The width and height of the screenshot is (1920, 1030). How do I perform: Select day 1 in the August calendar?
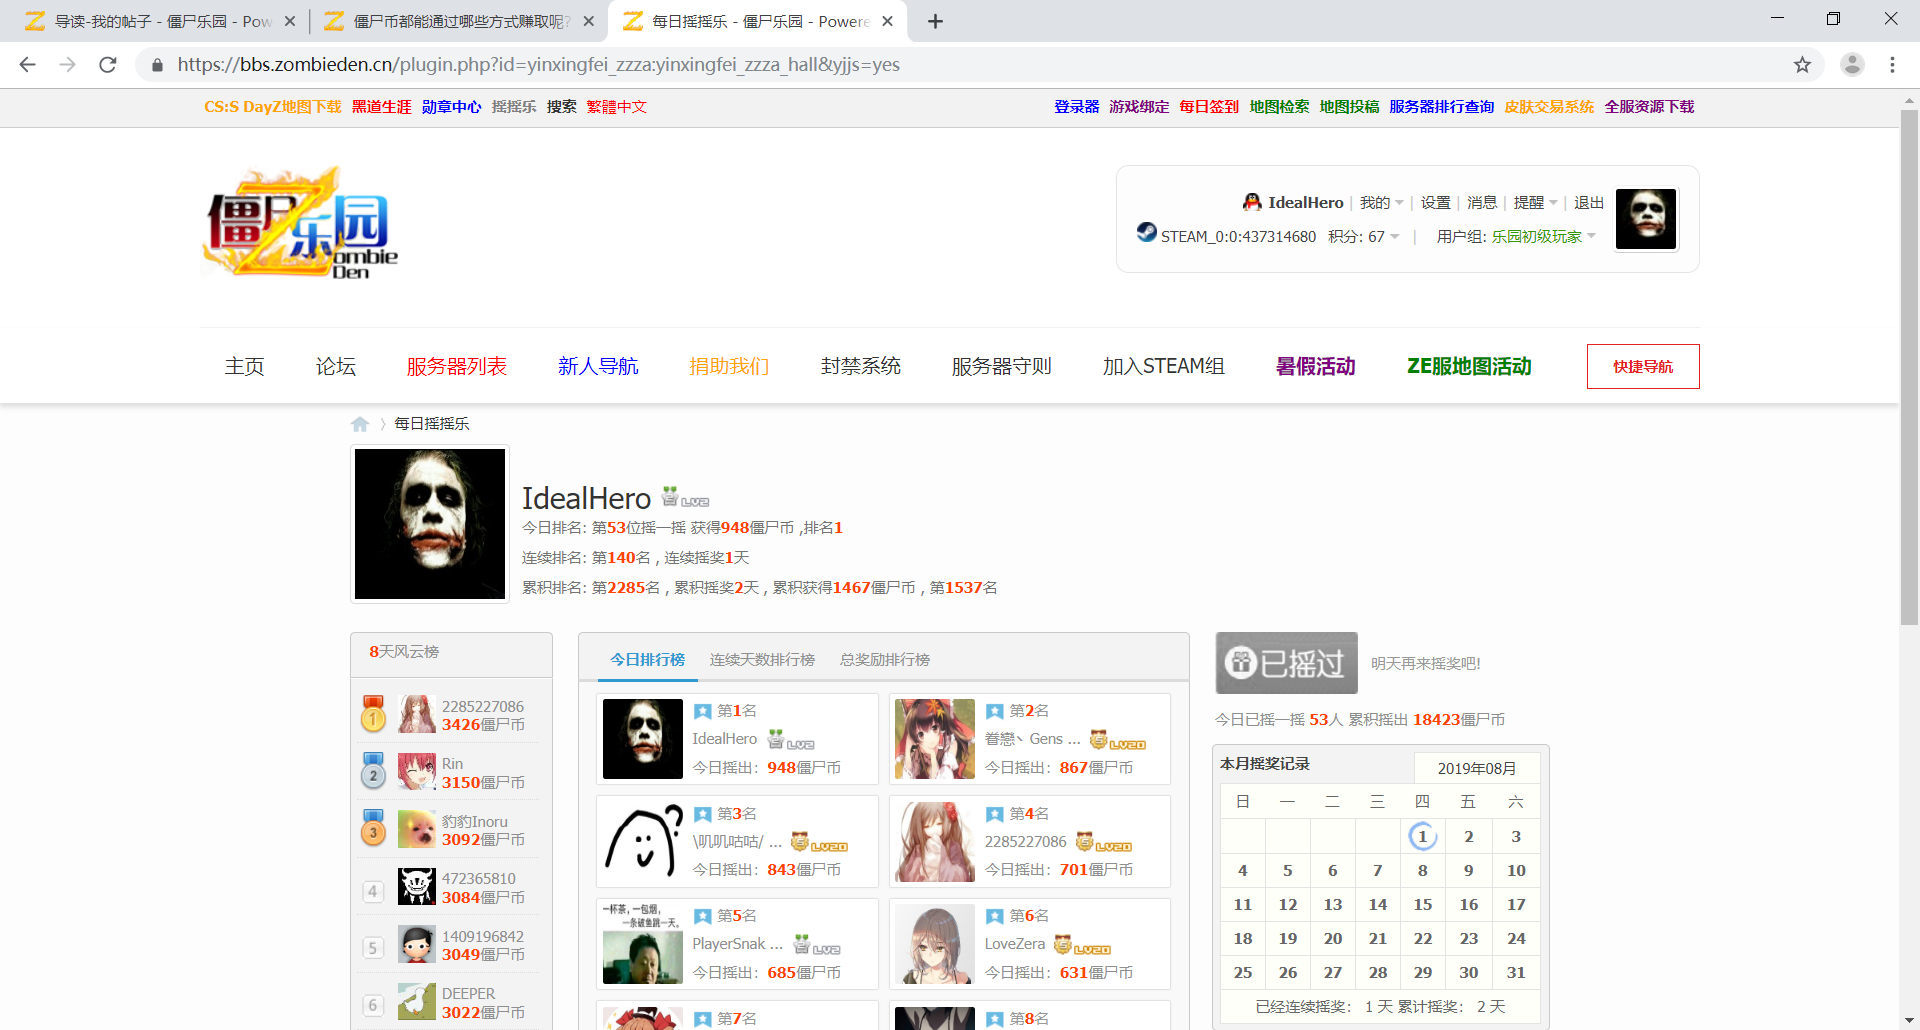pos(1422,836)
